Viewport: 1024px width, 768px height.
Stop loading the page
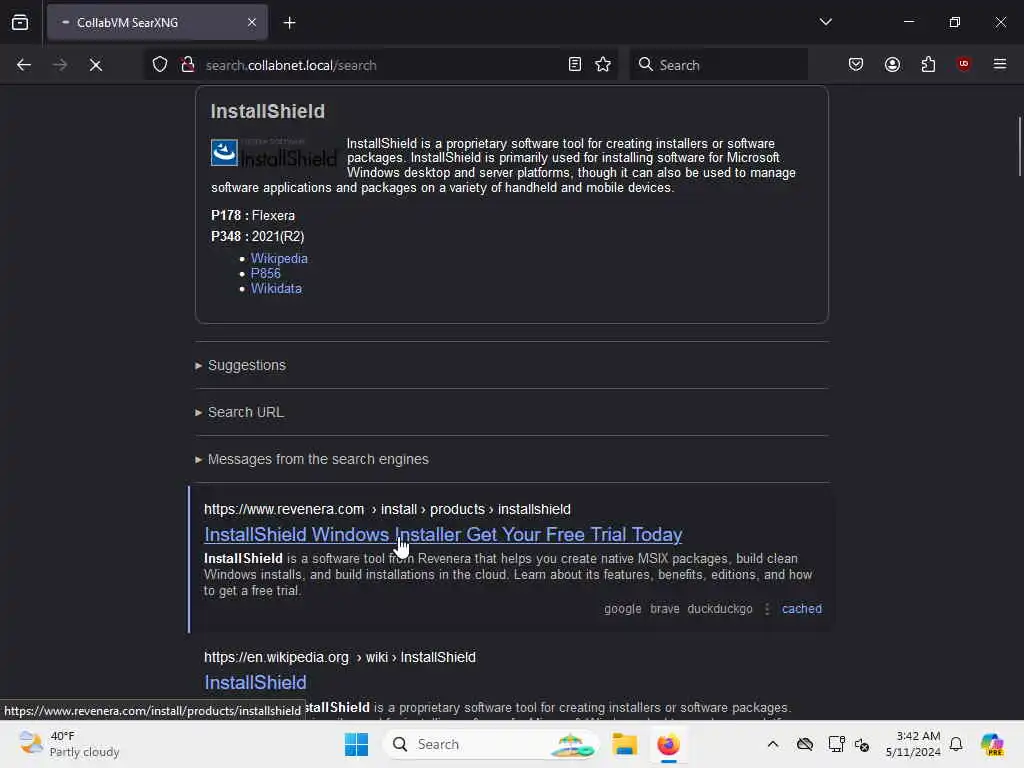(x=95, y=65)
